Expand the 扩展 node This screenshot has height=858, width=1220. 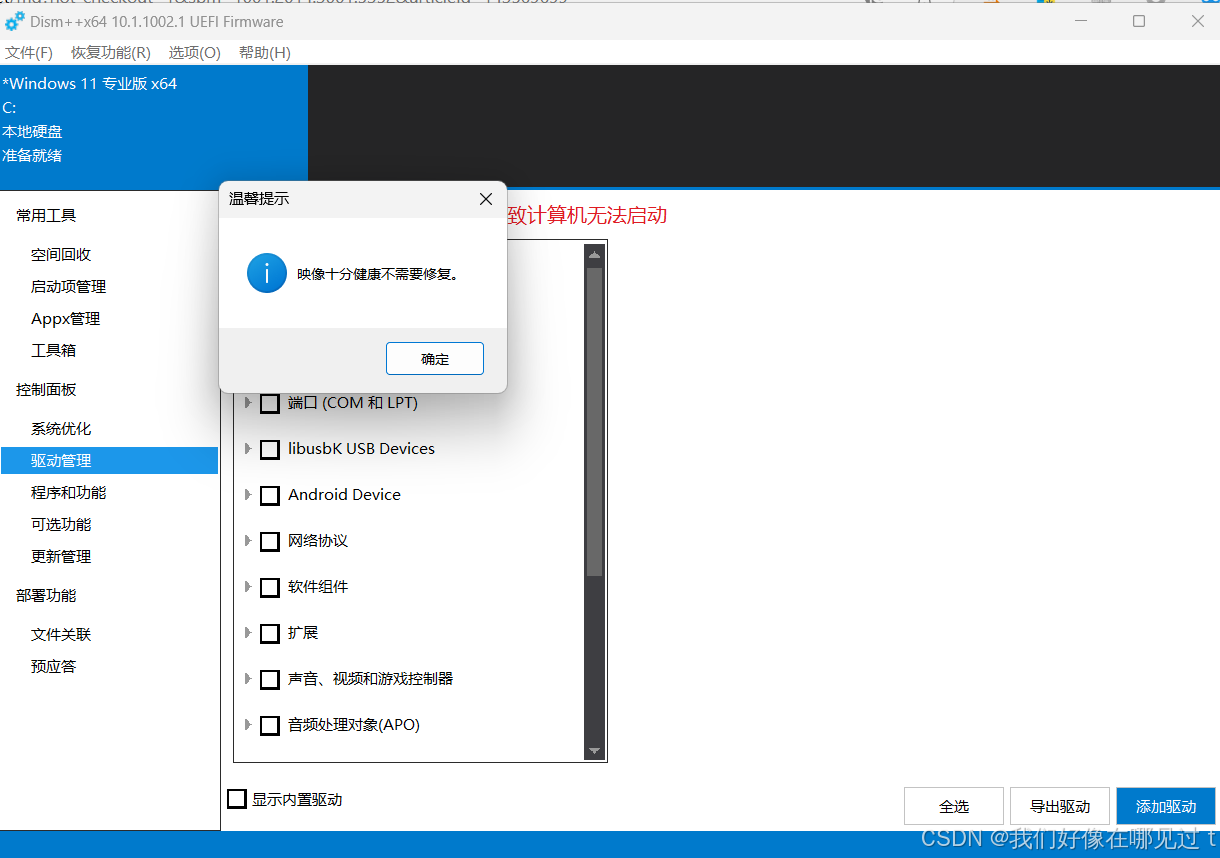pos(248,633)
